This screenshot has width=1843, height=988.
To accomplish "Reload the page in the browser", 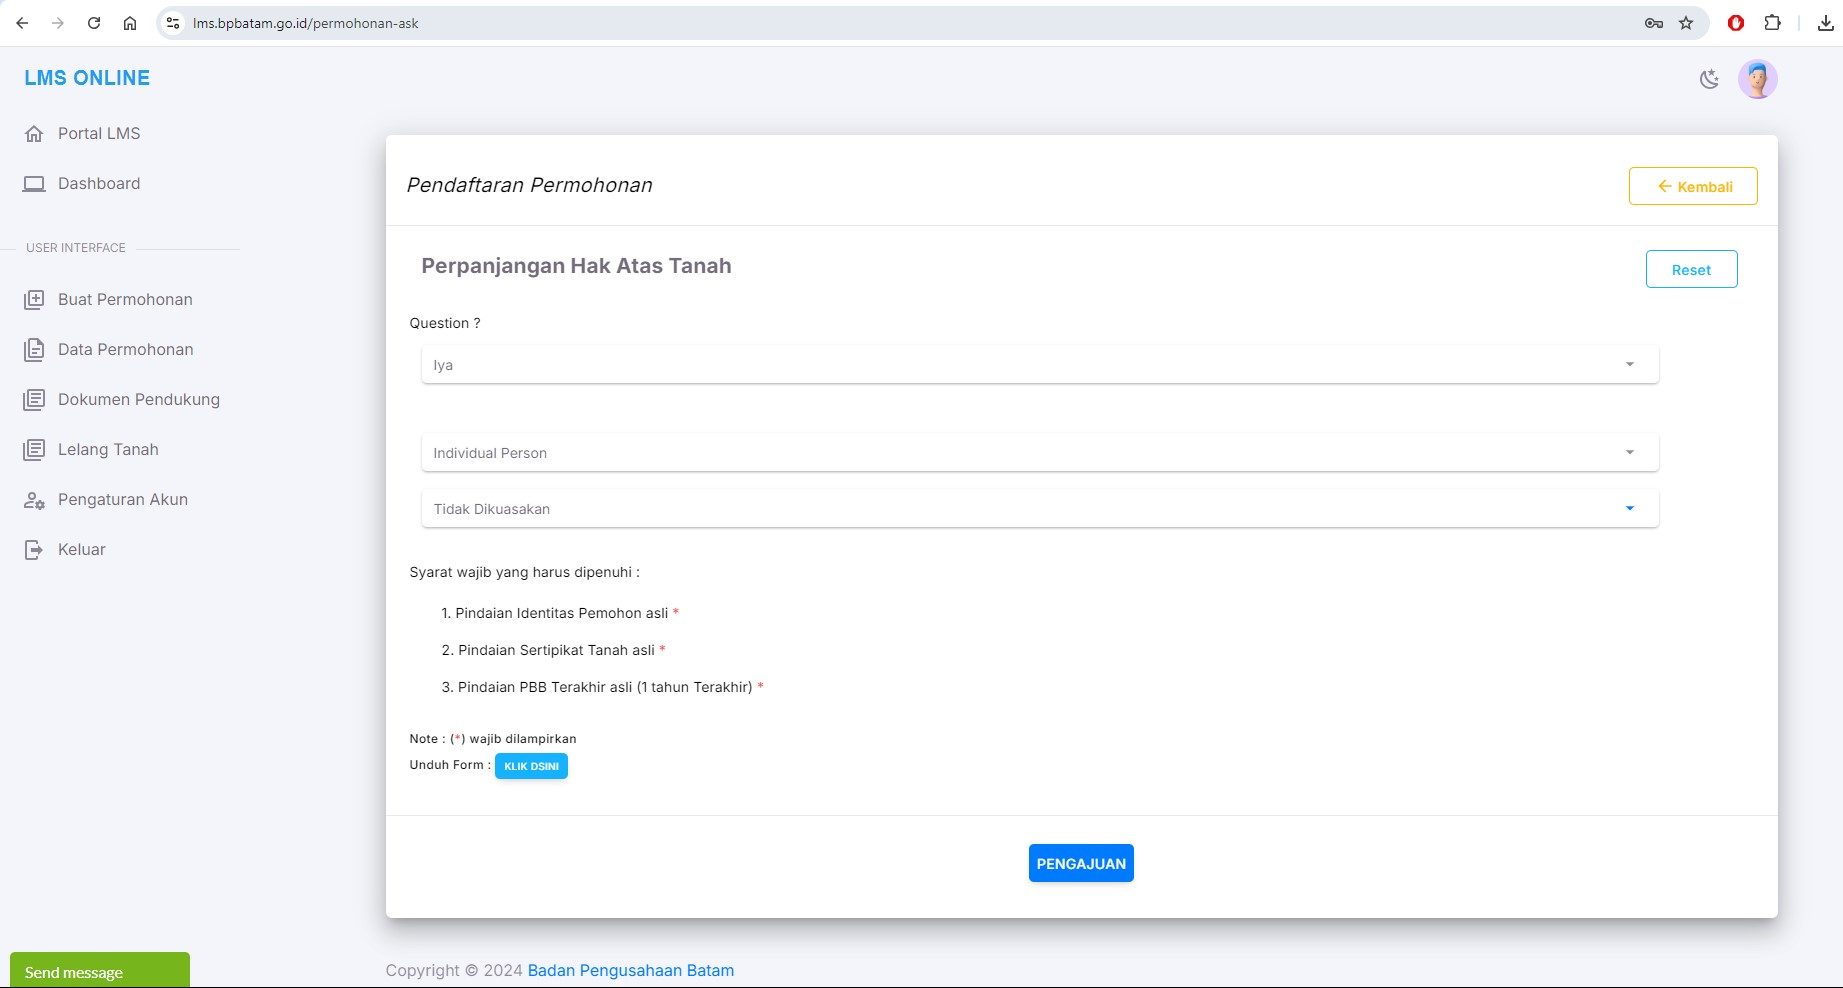I will [x=94, y=23].
